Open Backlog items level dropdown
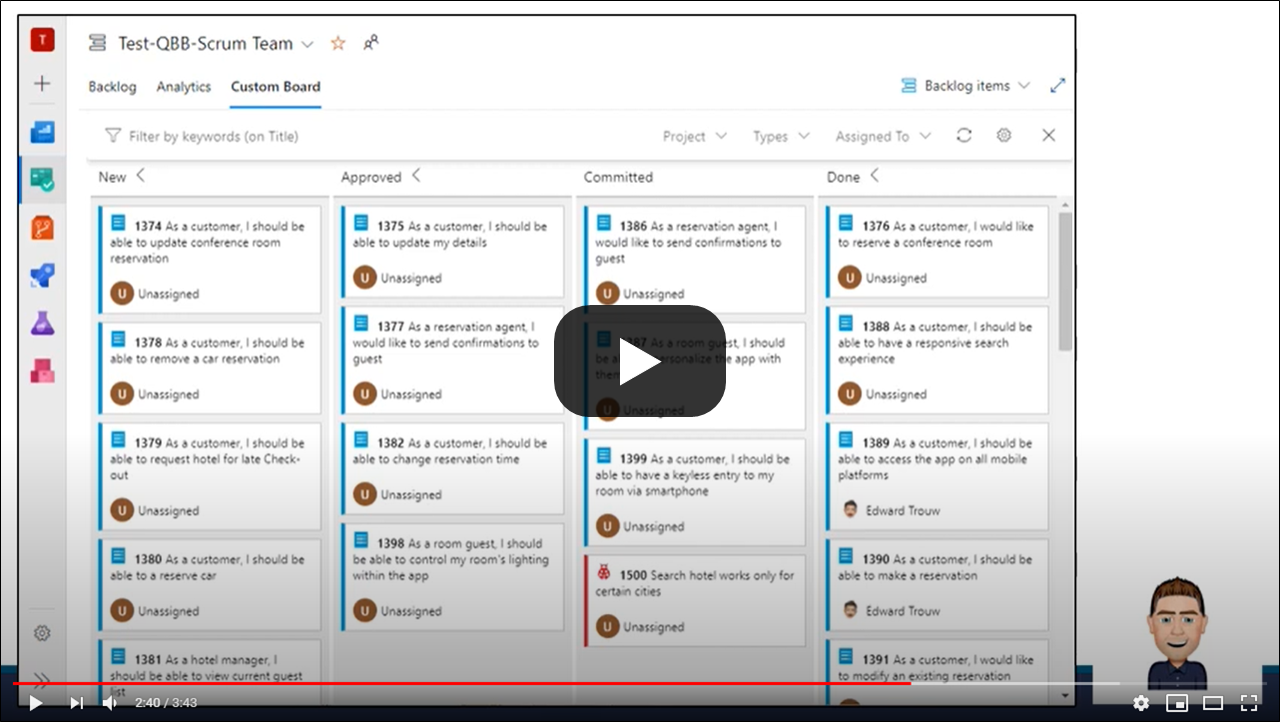This screenshot has height=722, width=1280. click(965, 86)
